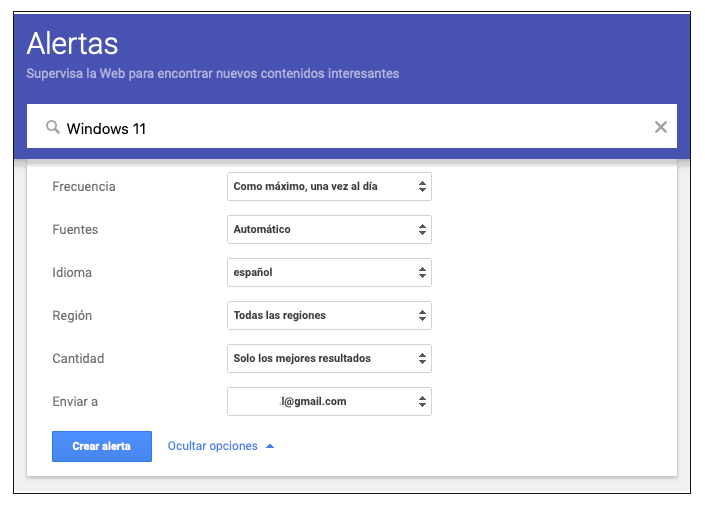705x505 pixels.
Task: Choose a region from Todas las regiones dropdown
Action: [x=329, y=316]
